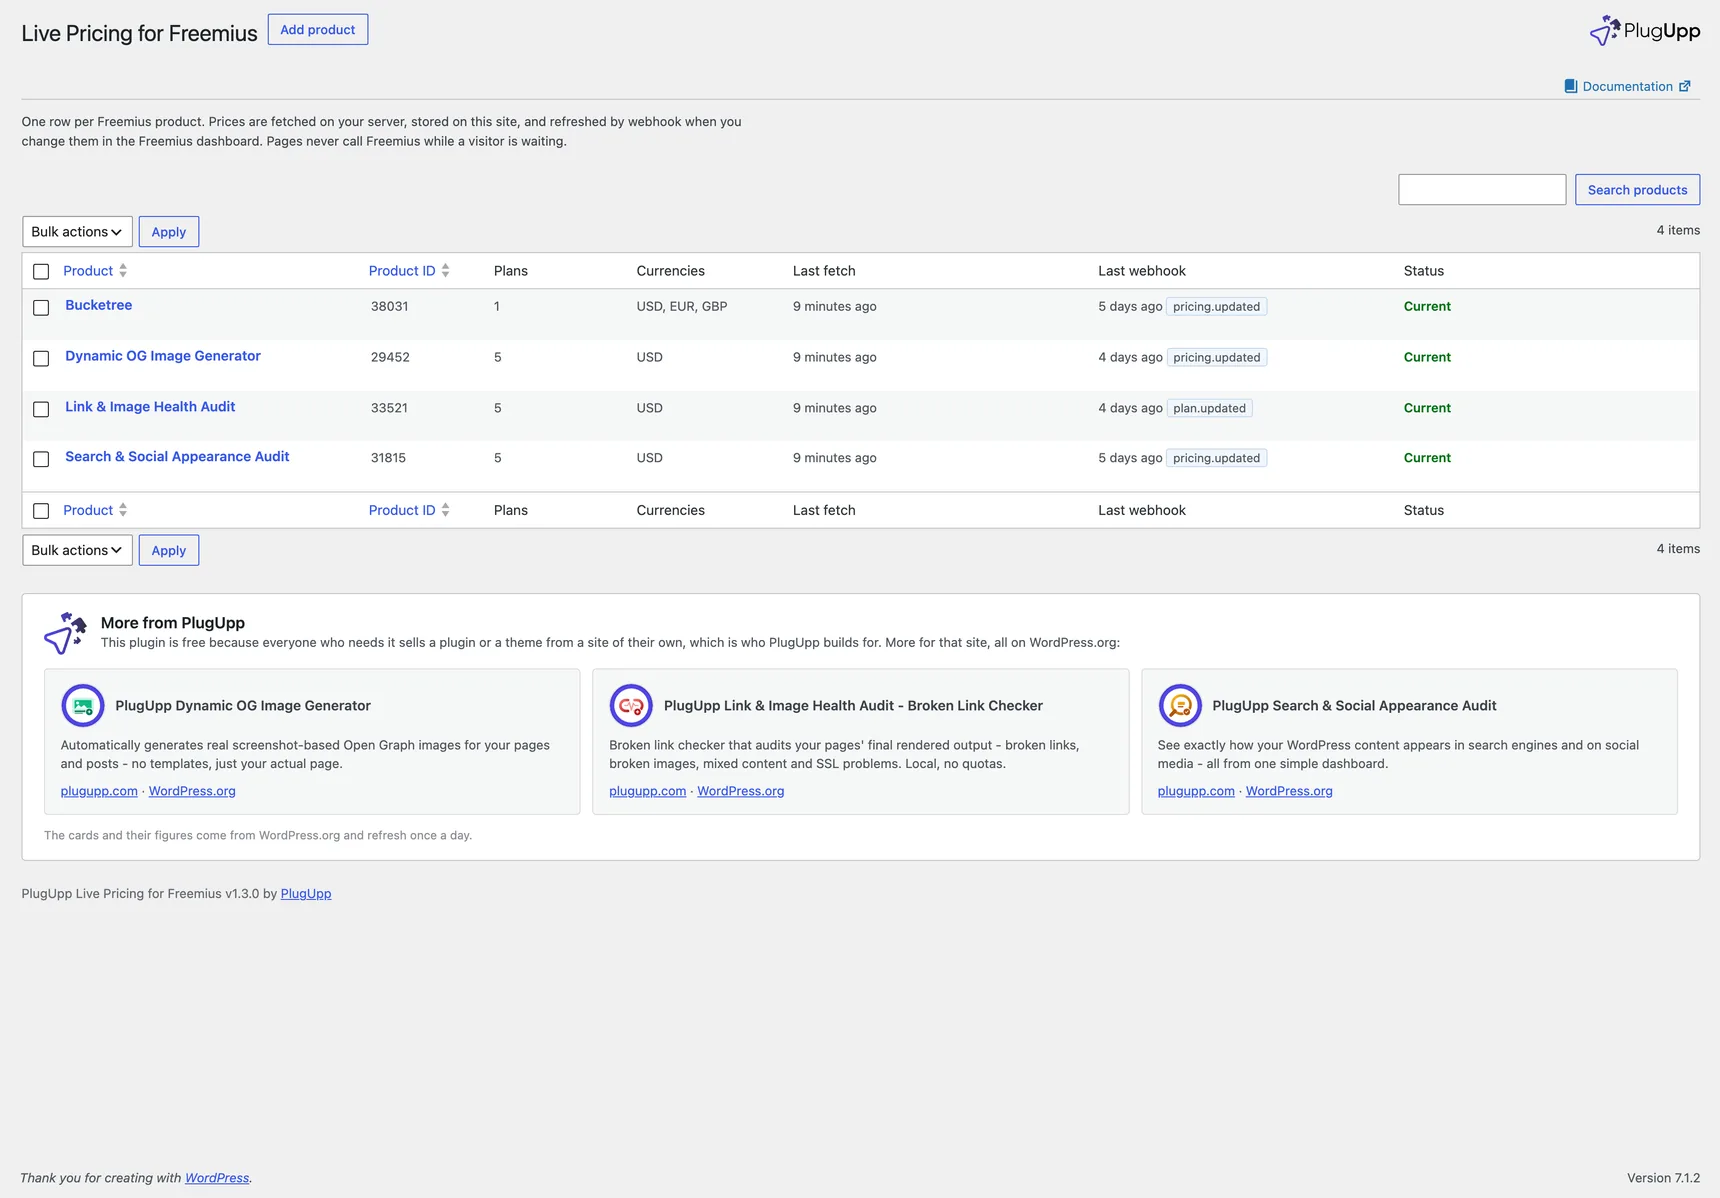Open the Link & Image Health Audit product link
This screenshot has width=1720, height=1198.
coord(150,407)
